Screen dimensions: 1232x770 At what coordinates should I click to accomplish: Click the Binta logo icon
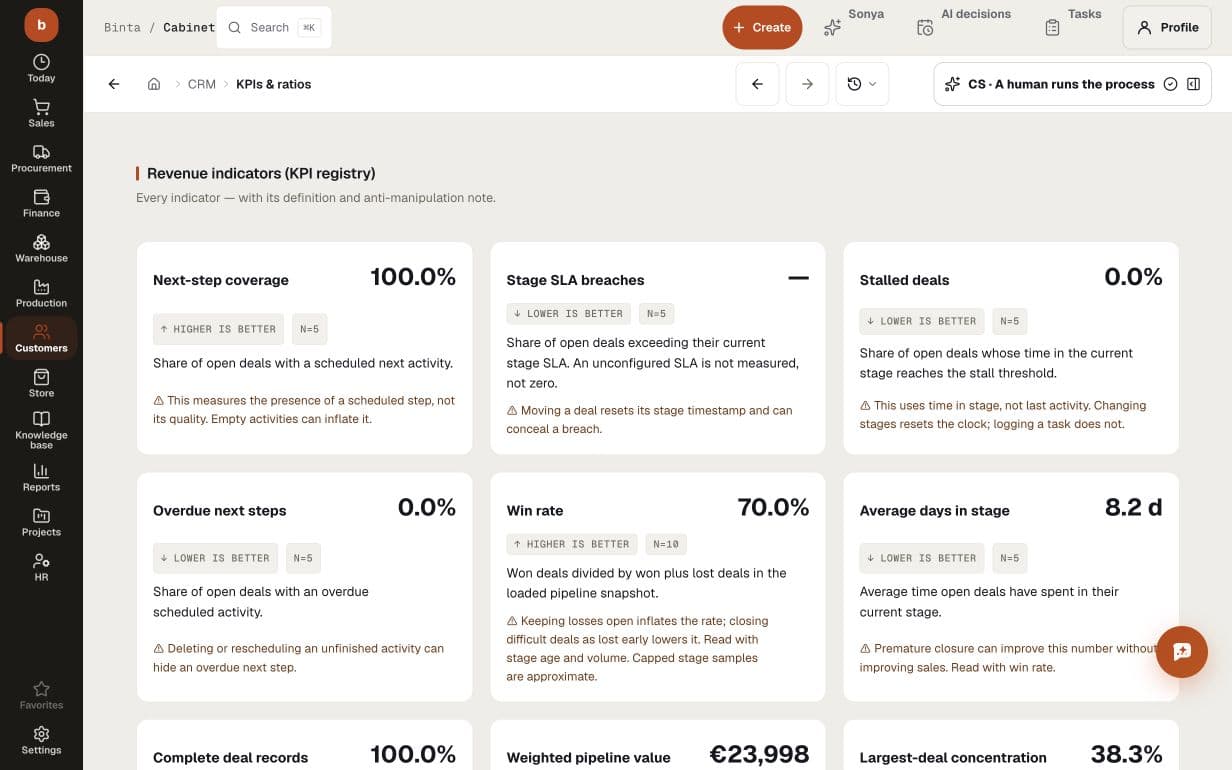(41, 24)
